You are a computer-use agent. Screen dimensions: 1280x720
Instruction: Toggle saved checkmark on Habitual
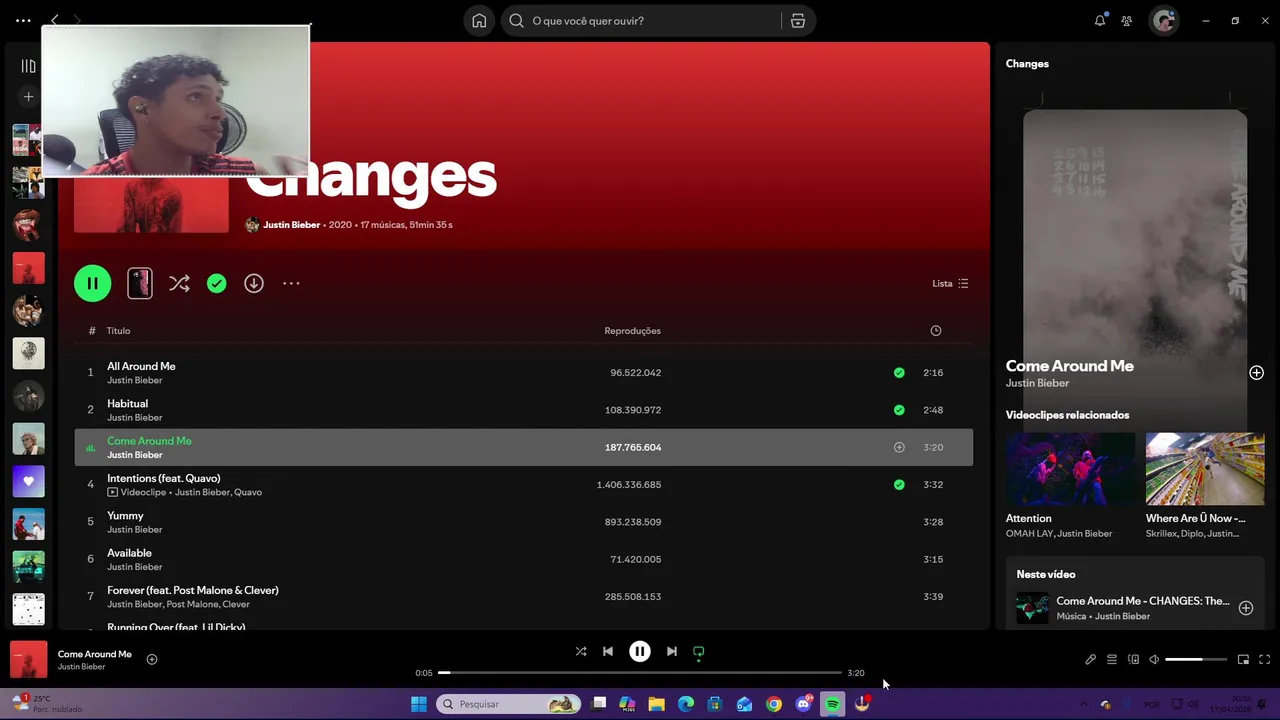click(x=899, y=410)
